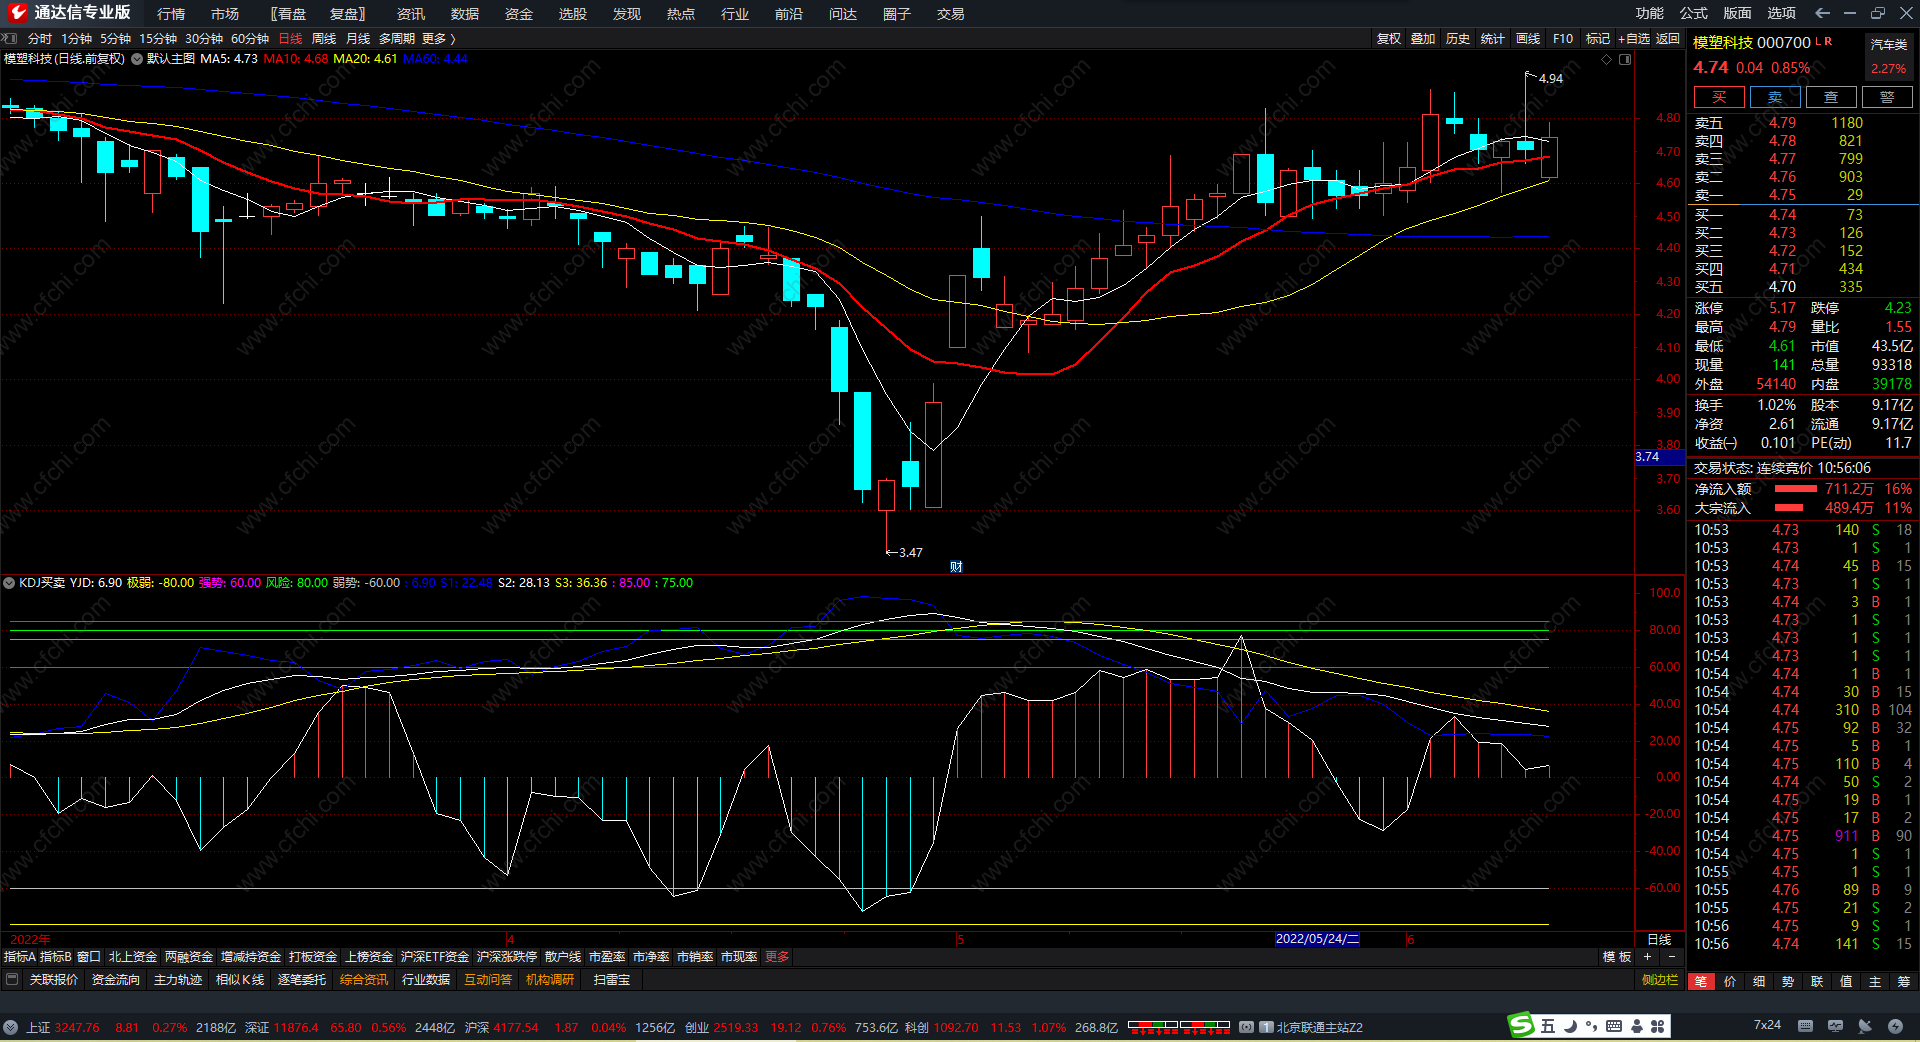
Task: Click the 净流入额 red progress bar
Action: [1796, 489]
